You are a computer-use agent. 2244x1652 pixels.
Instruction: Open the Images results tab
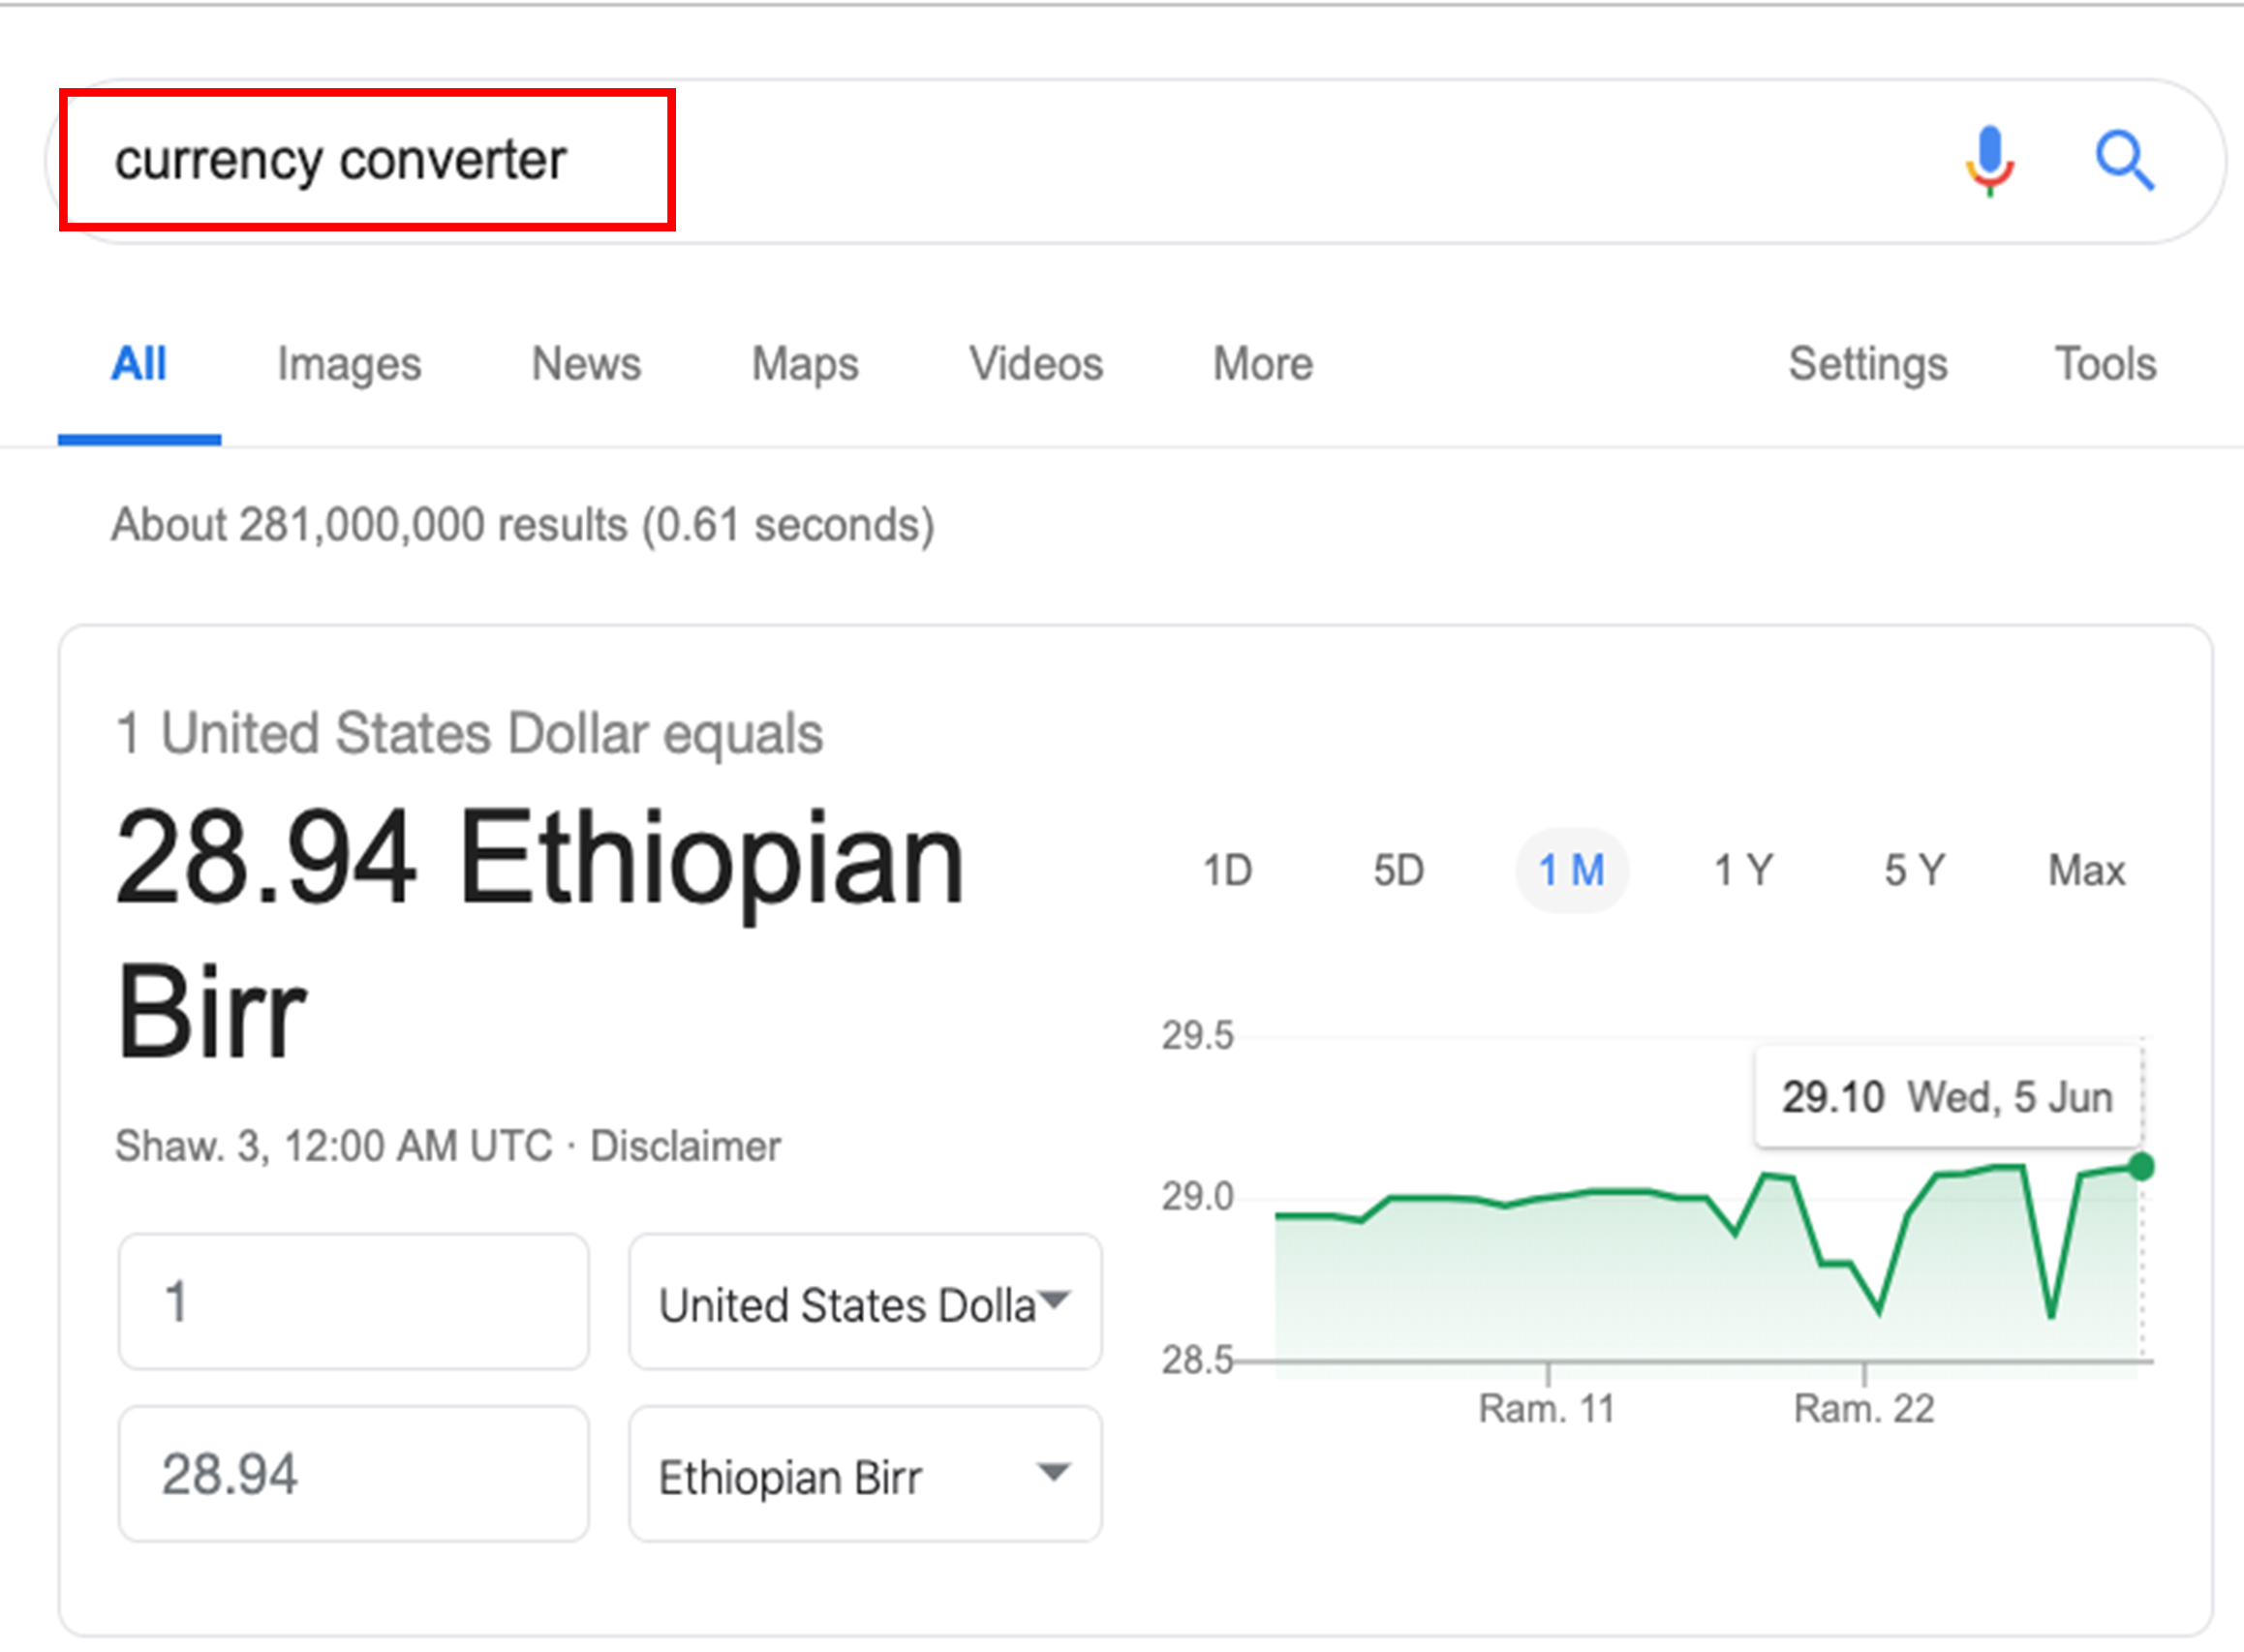pyautogui.click(x=349, y=364)
